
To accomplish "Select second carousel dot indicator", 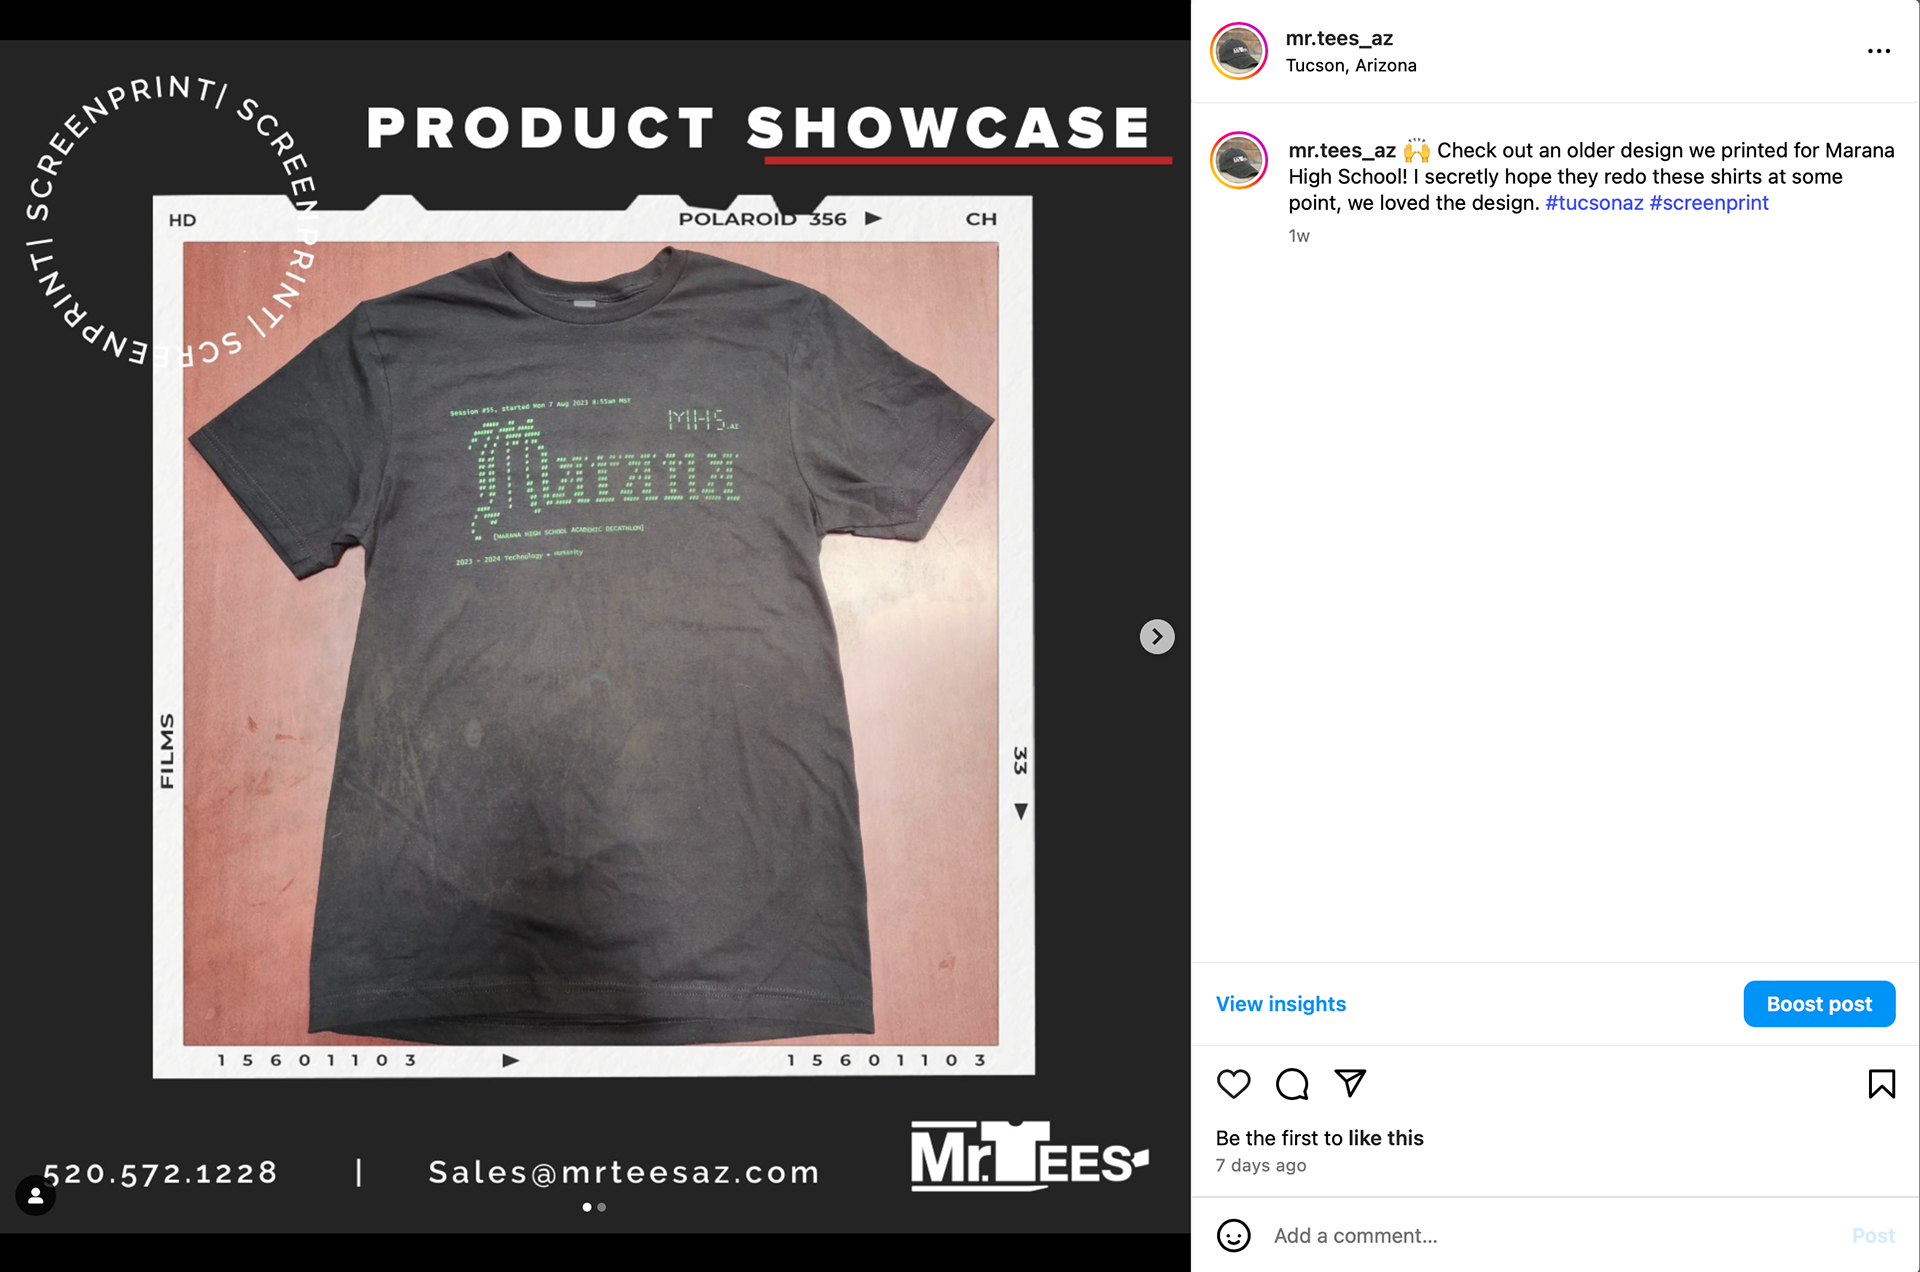I will [601, 1207].
